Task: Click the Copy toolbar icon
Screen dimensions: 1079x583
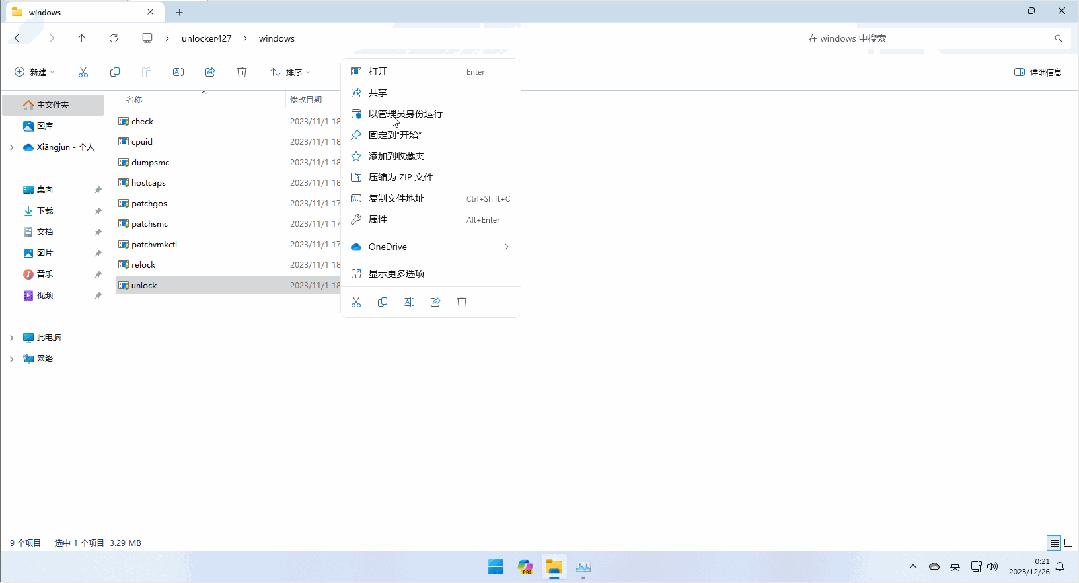Action: tap(114, 72)
